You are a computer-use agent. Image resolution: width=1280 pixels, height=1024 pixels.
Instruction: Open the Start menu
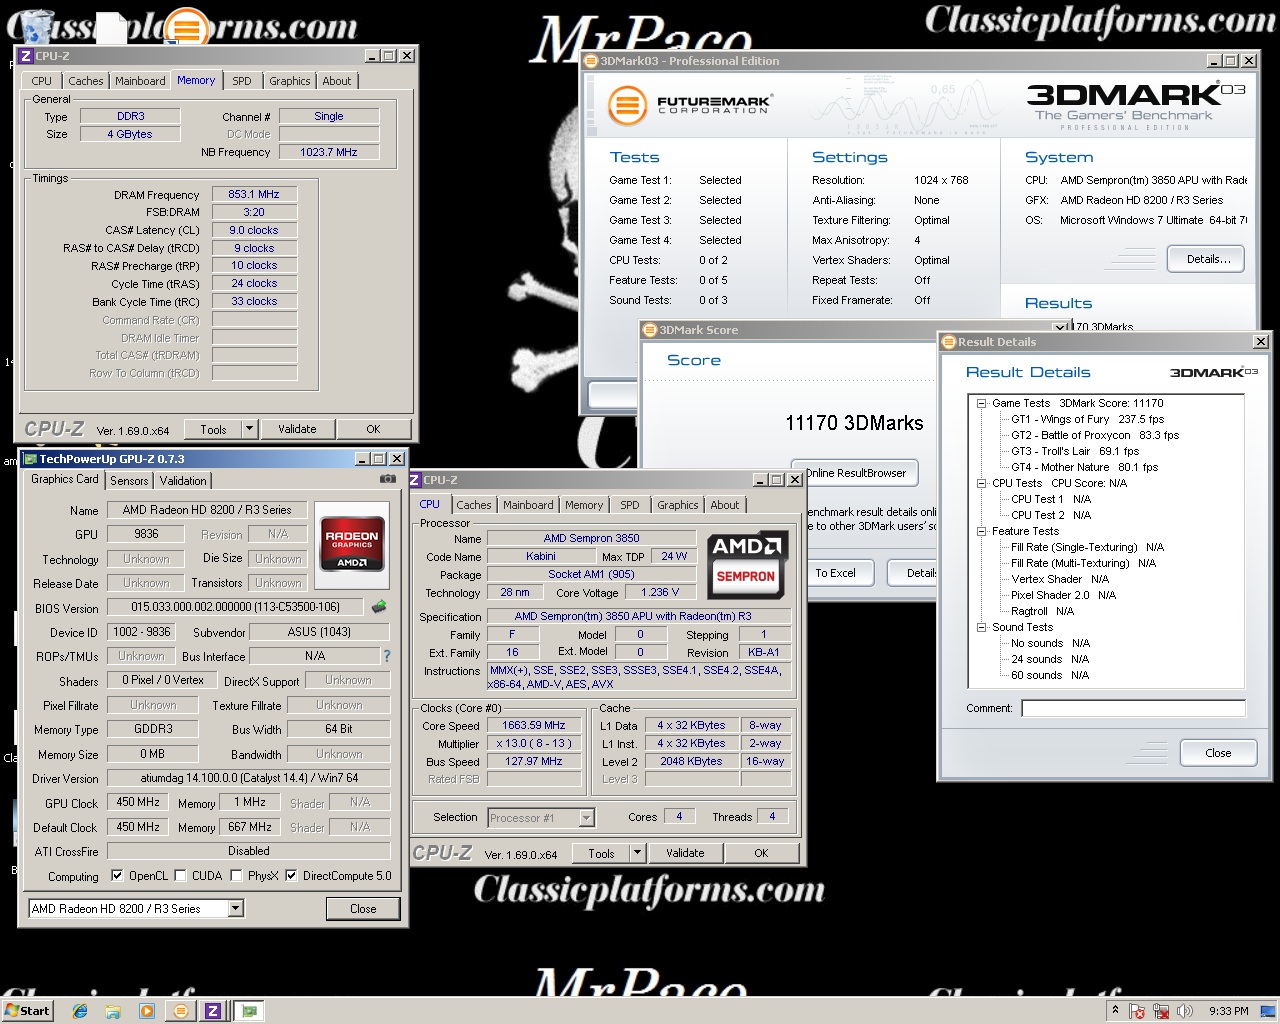point(27,1010)
